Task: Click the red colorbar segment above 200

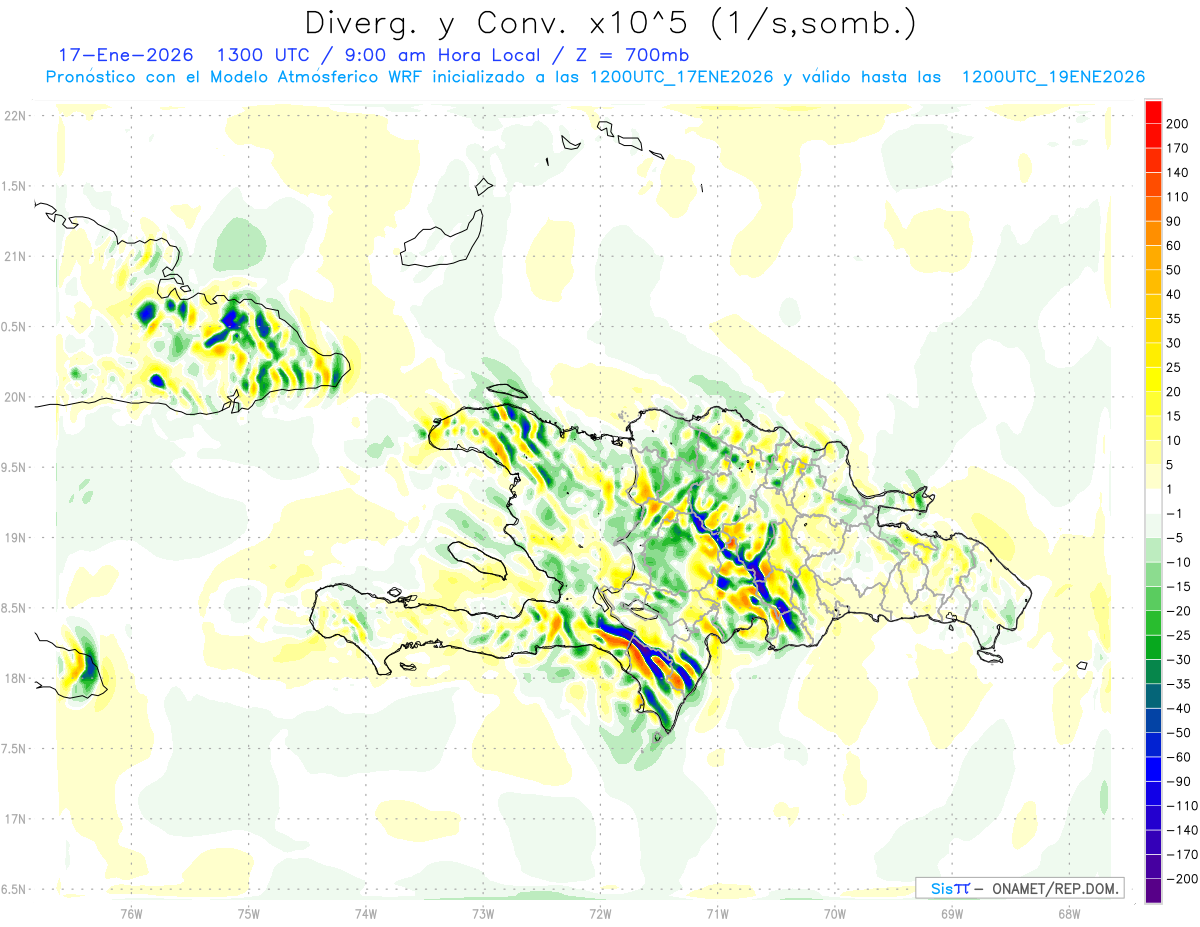Action: [x=1153, y=112]
